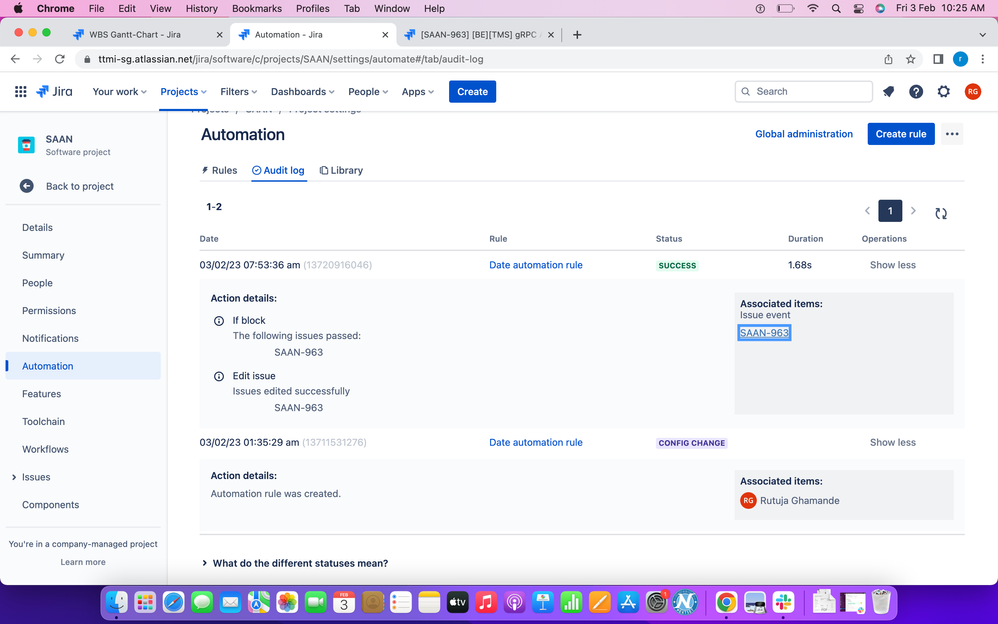Open Chrome three-dot menu
Screen dimensions: 998x624
(983, 59)
